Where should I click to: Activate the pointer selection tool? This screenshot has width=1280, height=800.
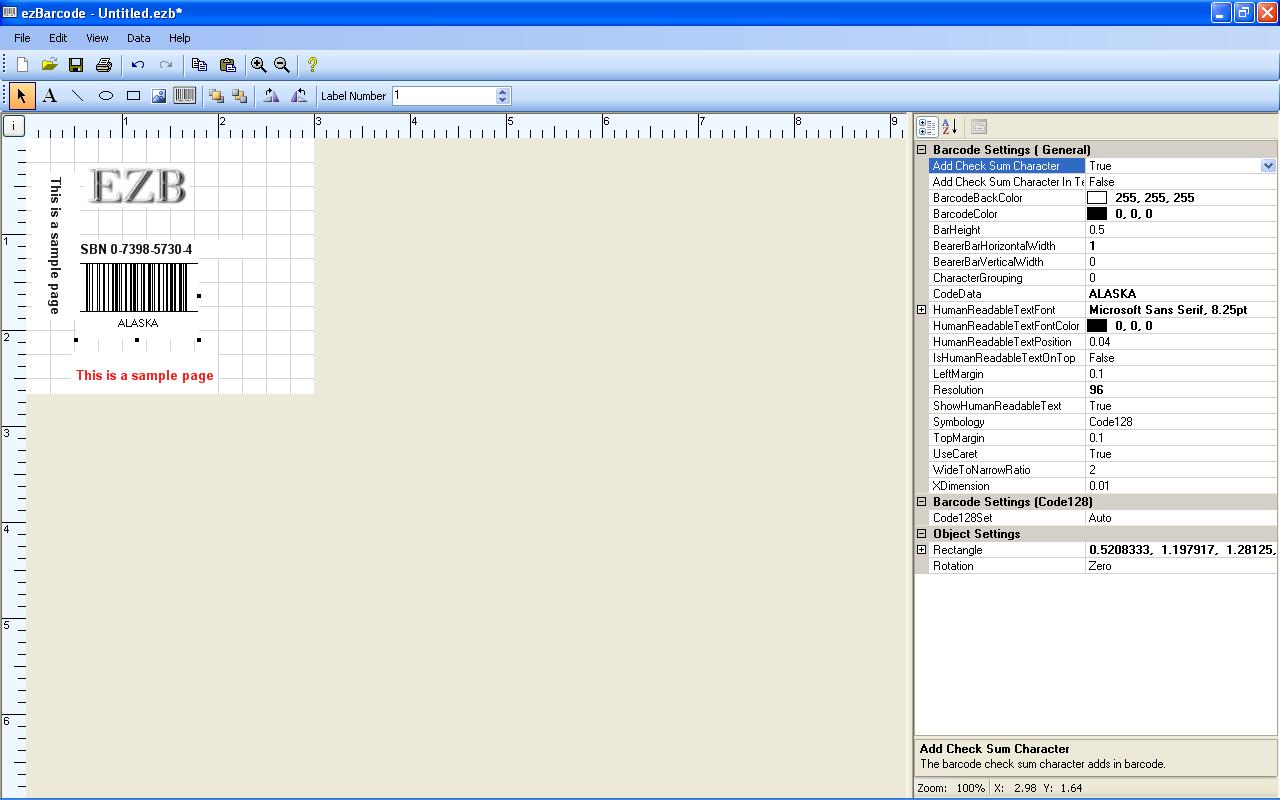21,96
